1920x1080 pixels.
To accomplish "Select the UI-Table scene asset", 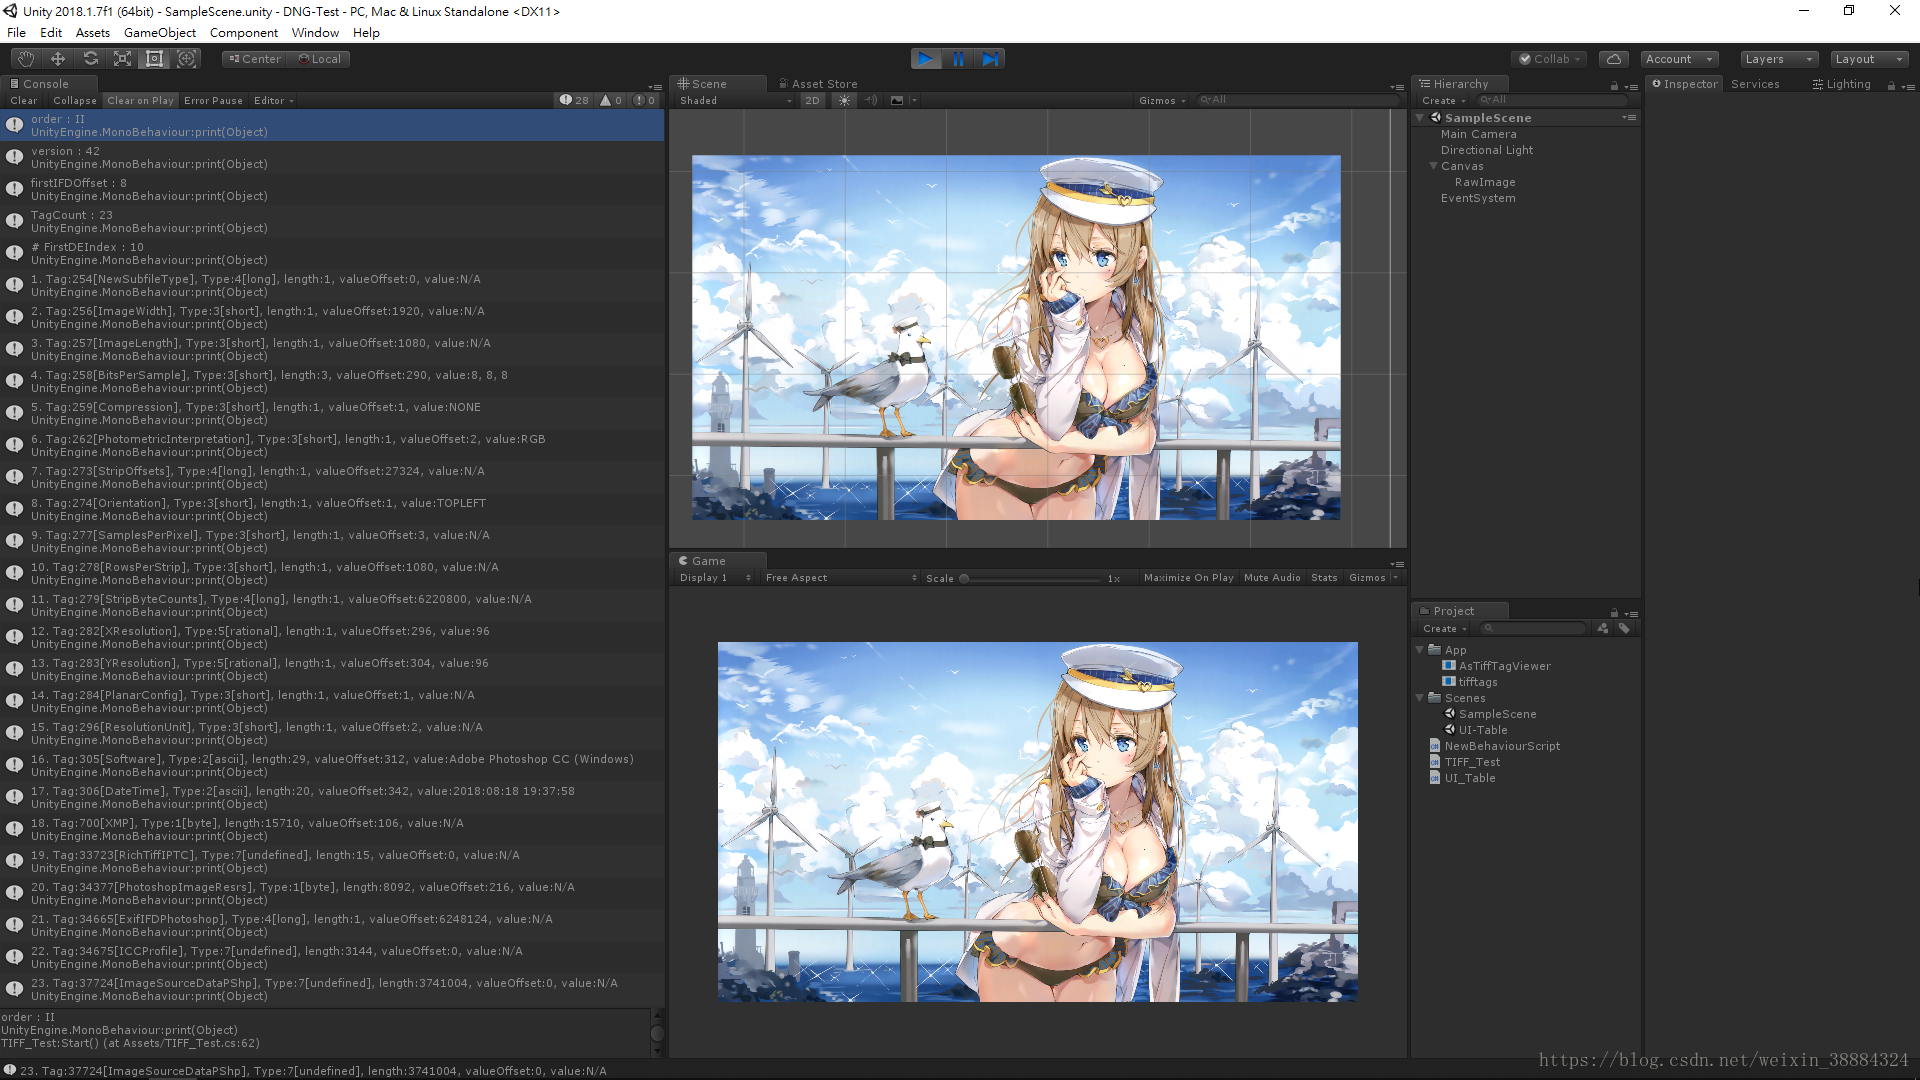I will 1482,730.
